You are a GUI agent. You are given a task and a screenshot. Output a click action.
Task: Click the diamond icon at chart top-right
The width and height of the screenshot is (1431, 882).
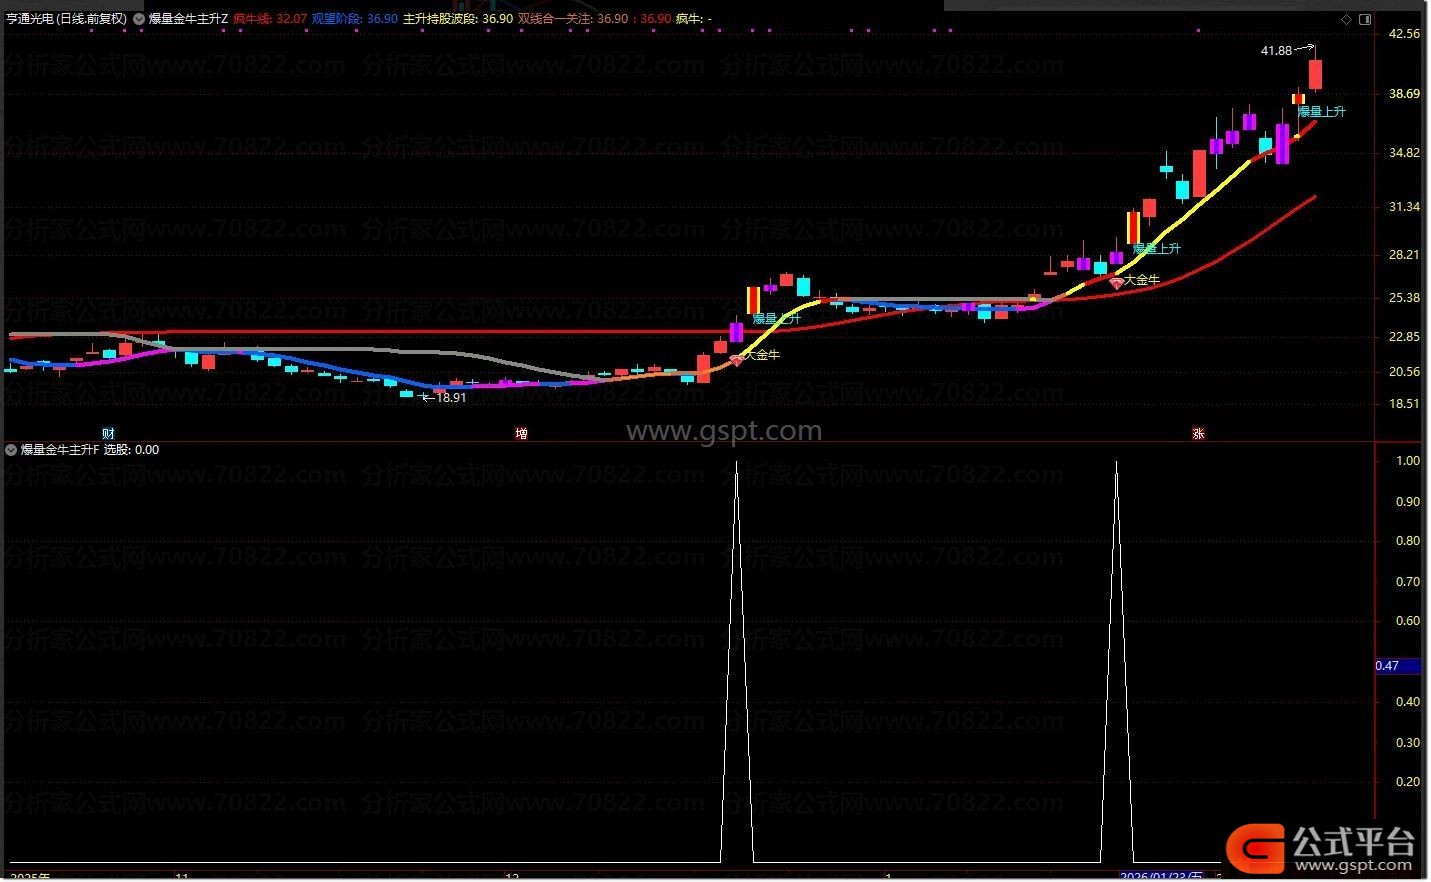1347,19
